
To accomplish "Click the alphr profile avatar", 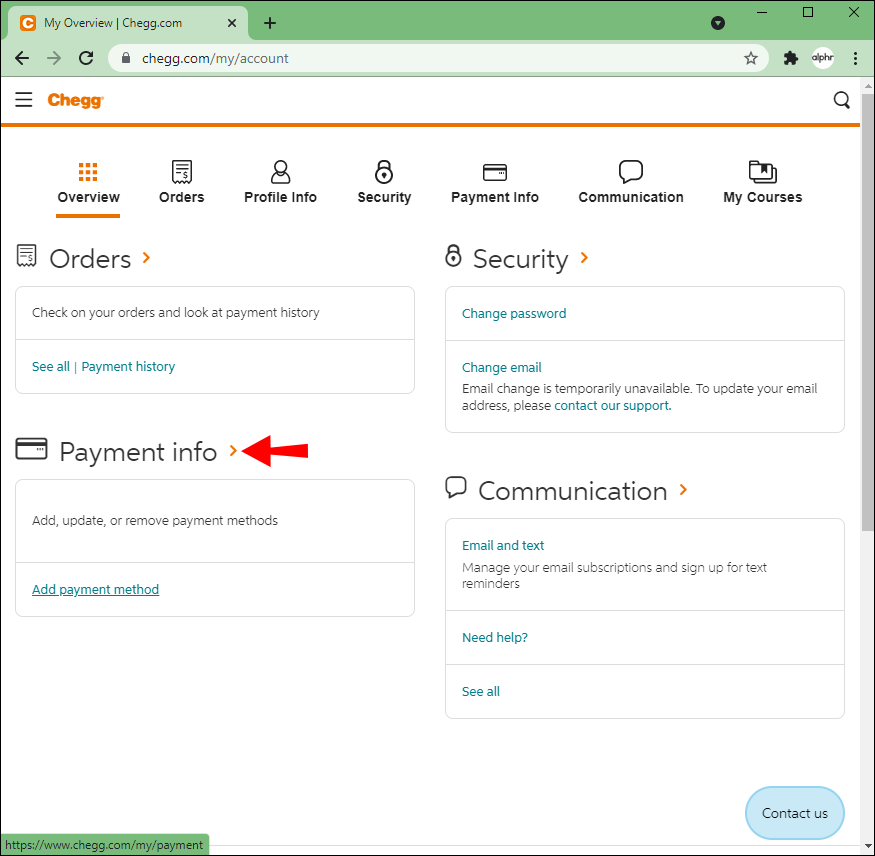I will pyautogui.click(x=823, y=58).
